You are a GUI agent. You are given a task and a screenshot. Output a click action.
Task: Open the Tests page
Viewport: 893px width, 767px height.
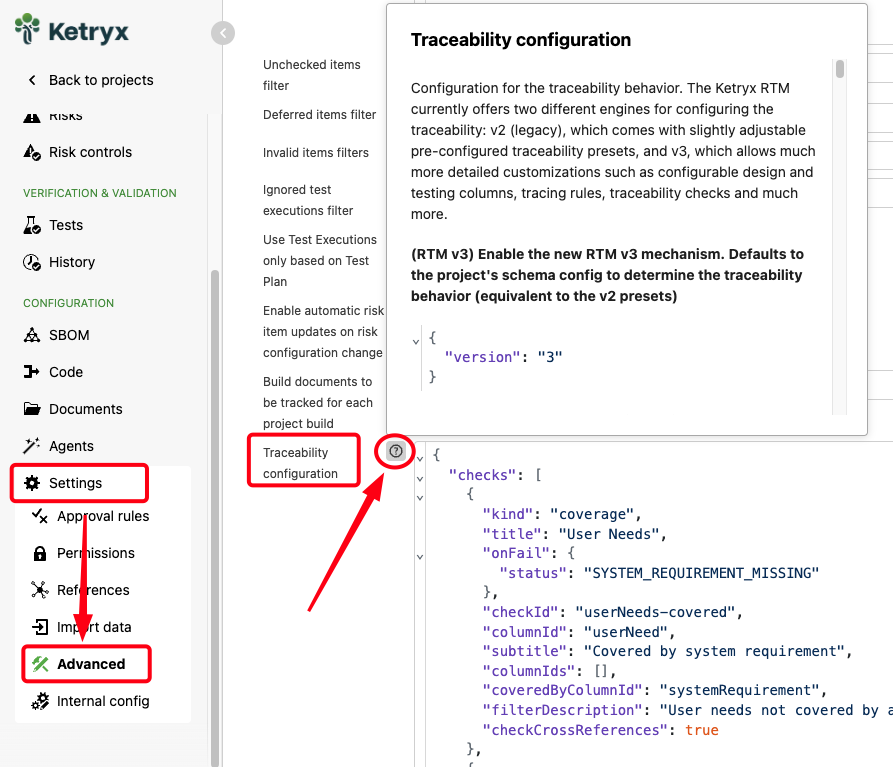pyautogui.click(x=66, y=225)
